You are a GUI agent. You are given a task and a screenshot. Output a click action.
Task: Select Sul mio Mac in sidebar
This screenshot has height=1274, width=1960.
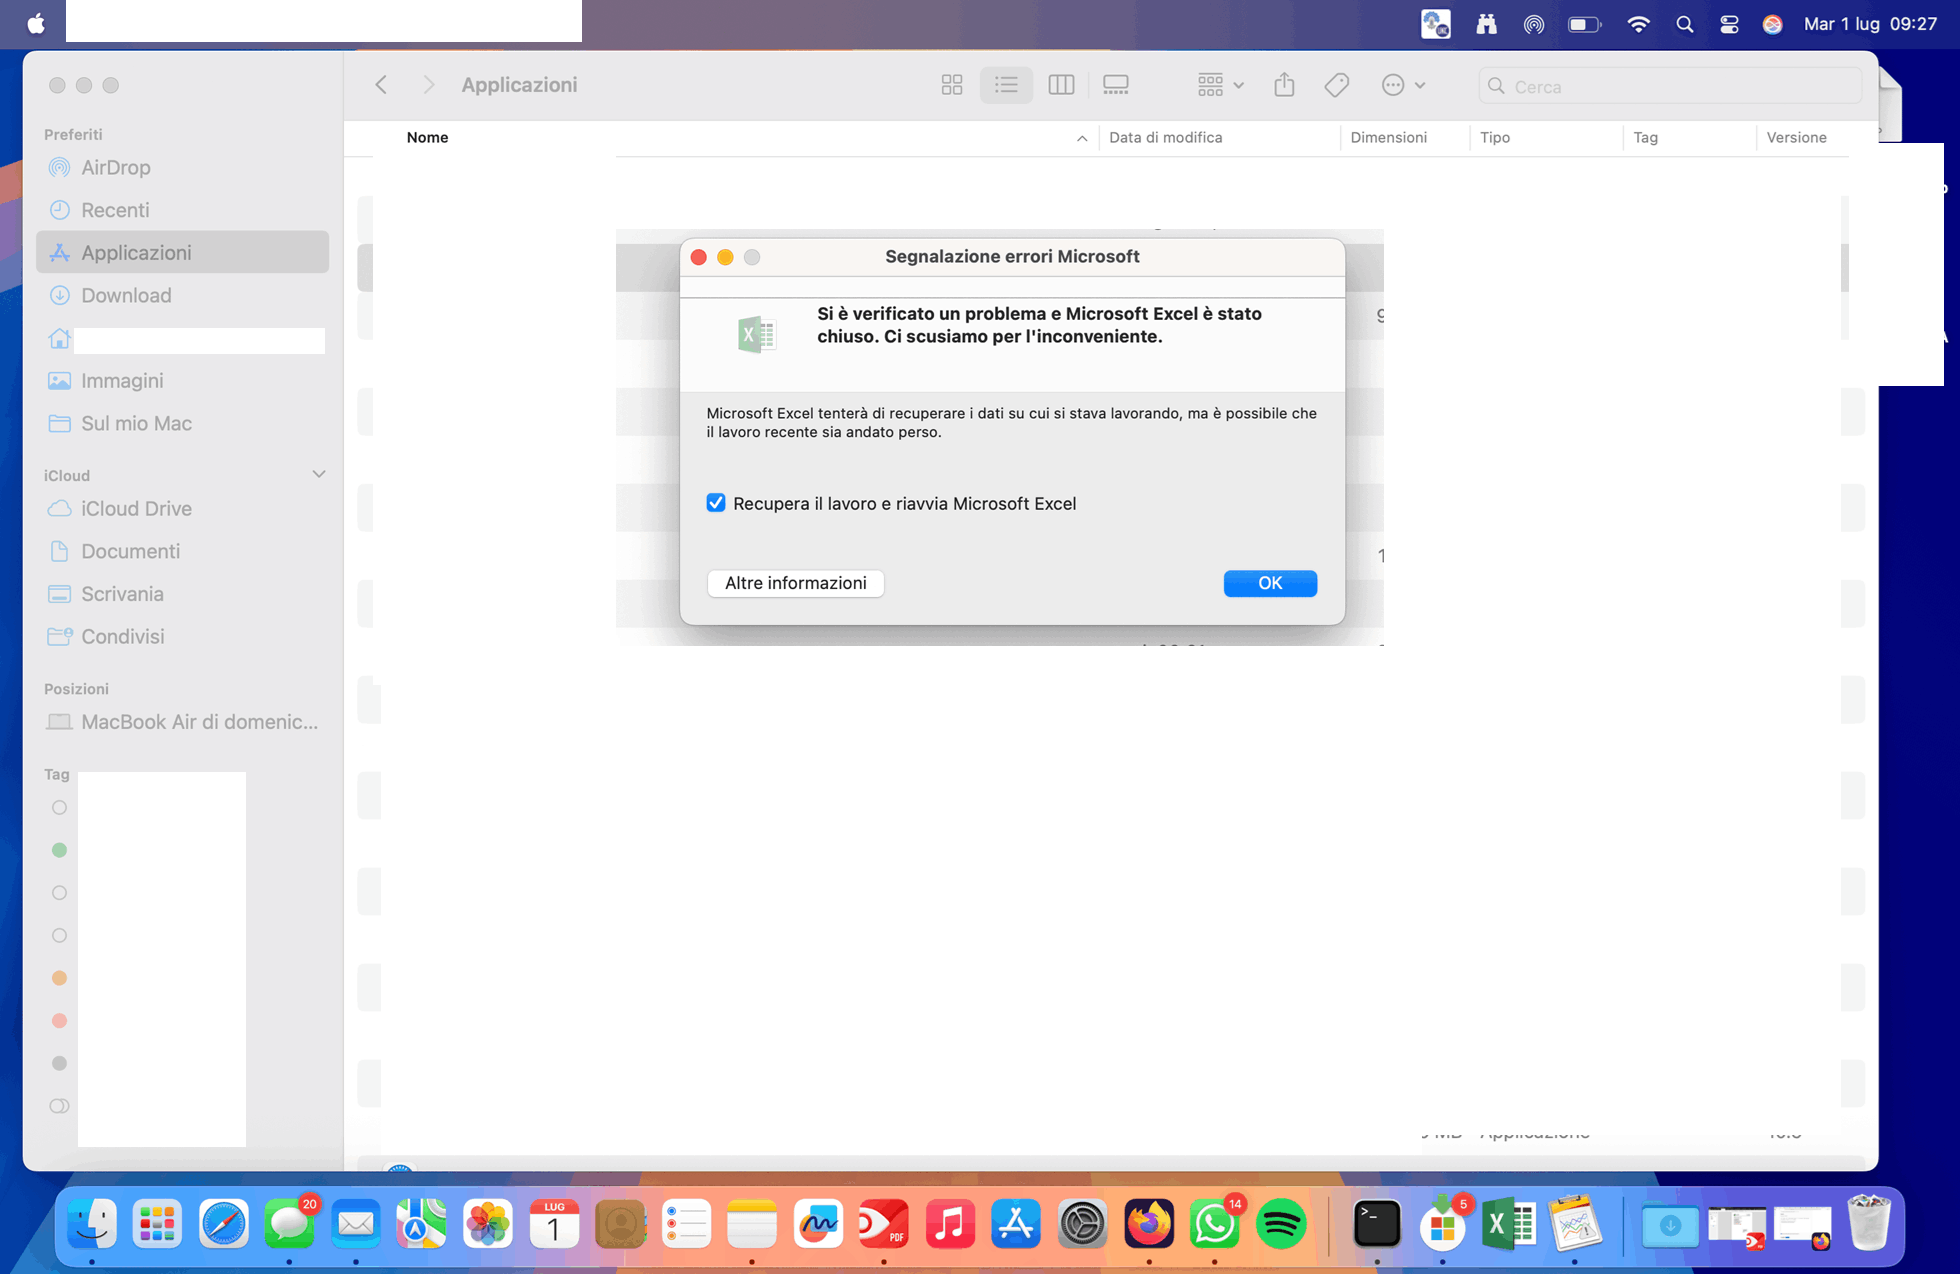pyautogui.click(x=183, y=423)
